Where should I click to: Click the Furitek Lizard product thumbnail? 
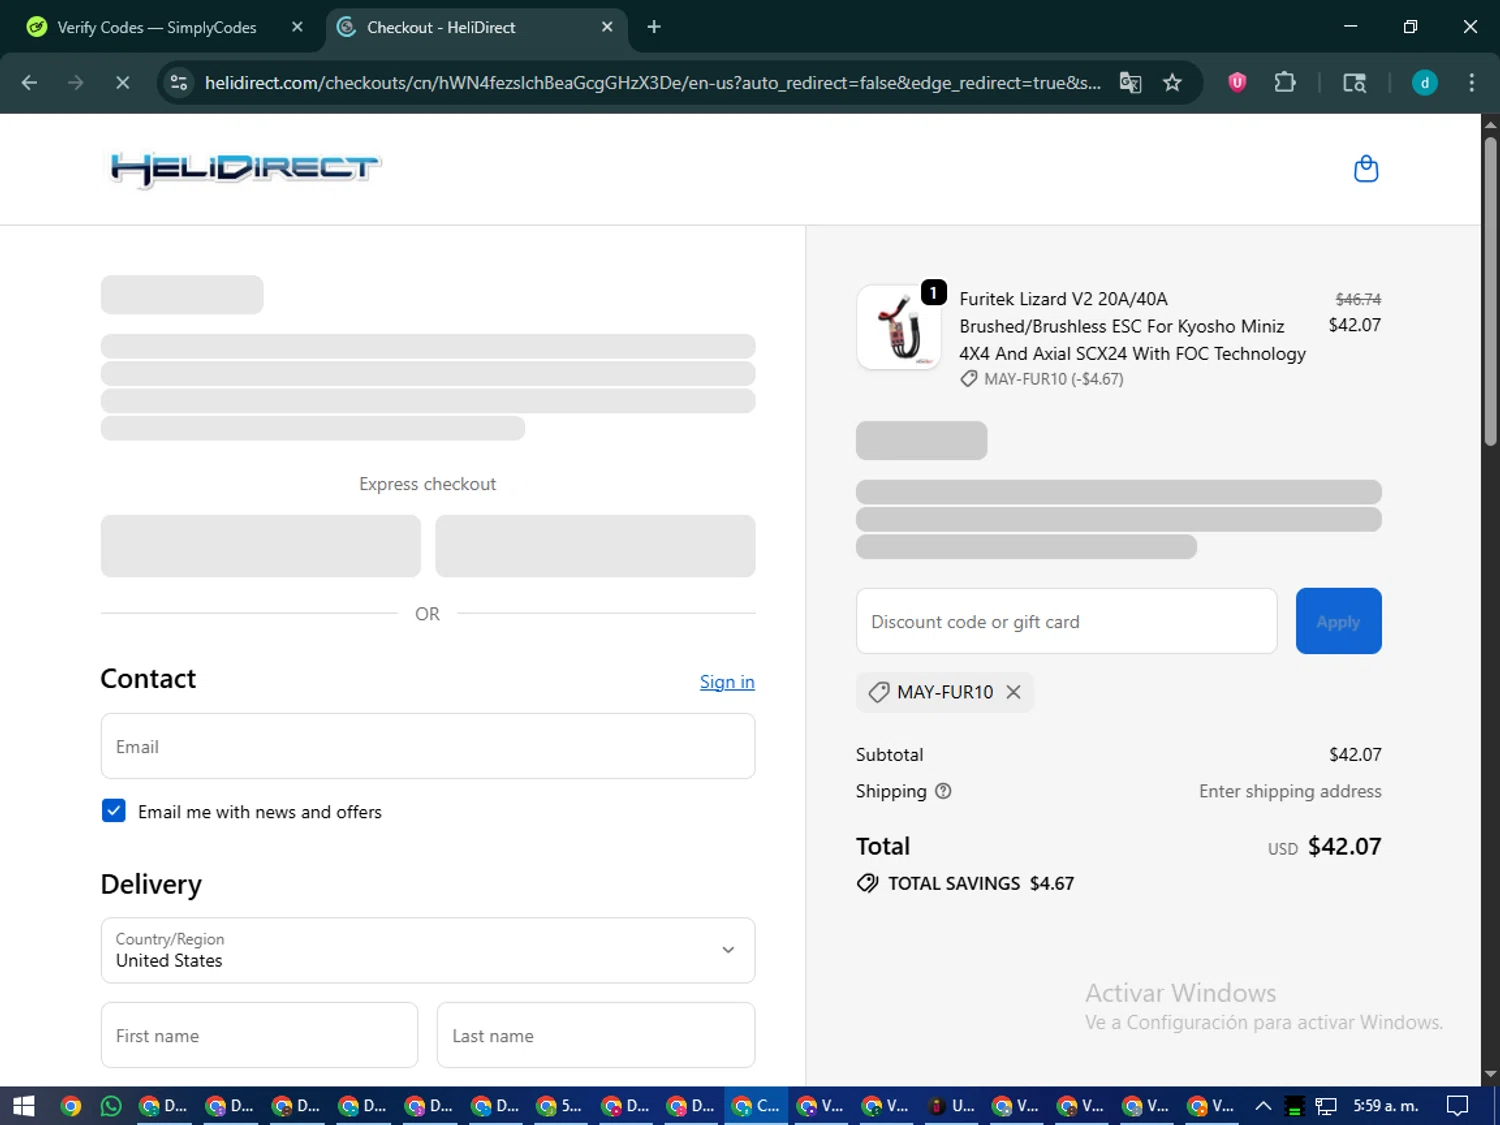tap(898, 327)
